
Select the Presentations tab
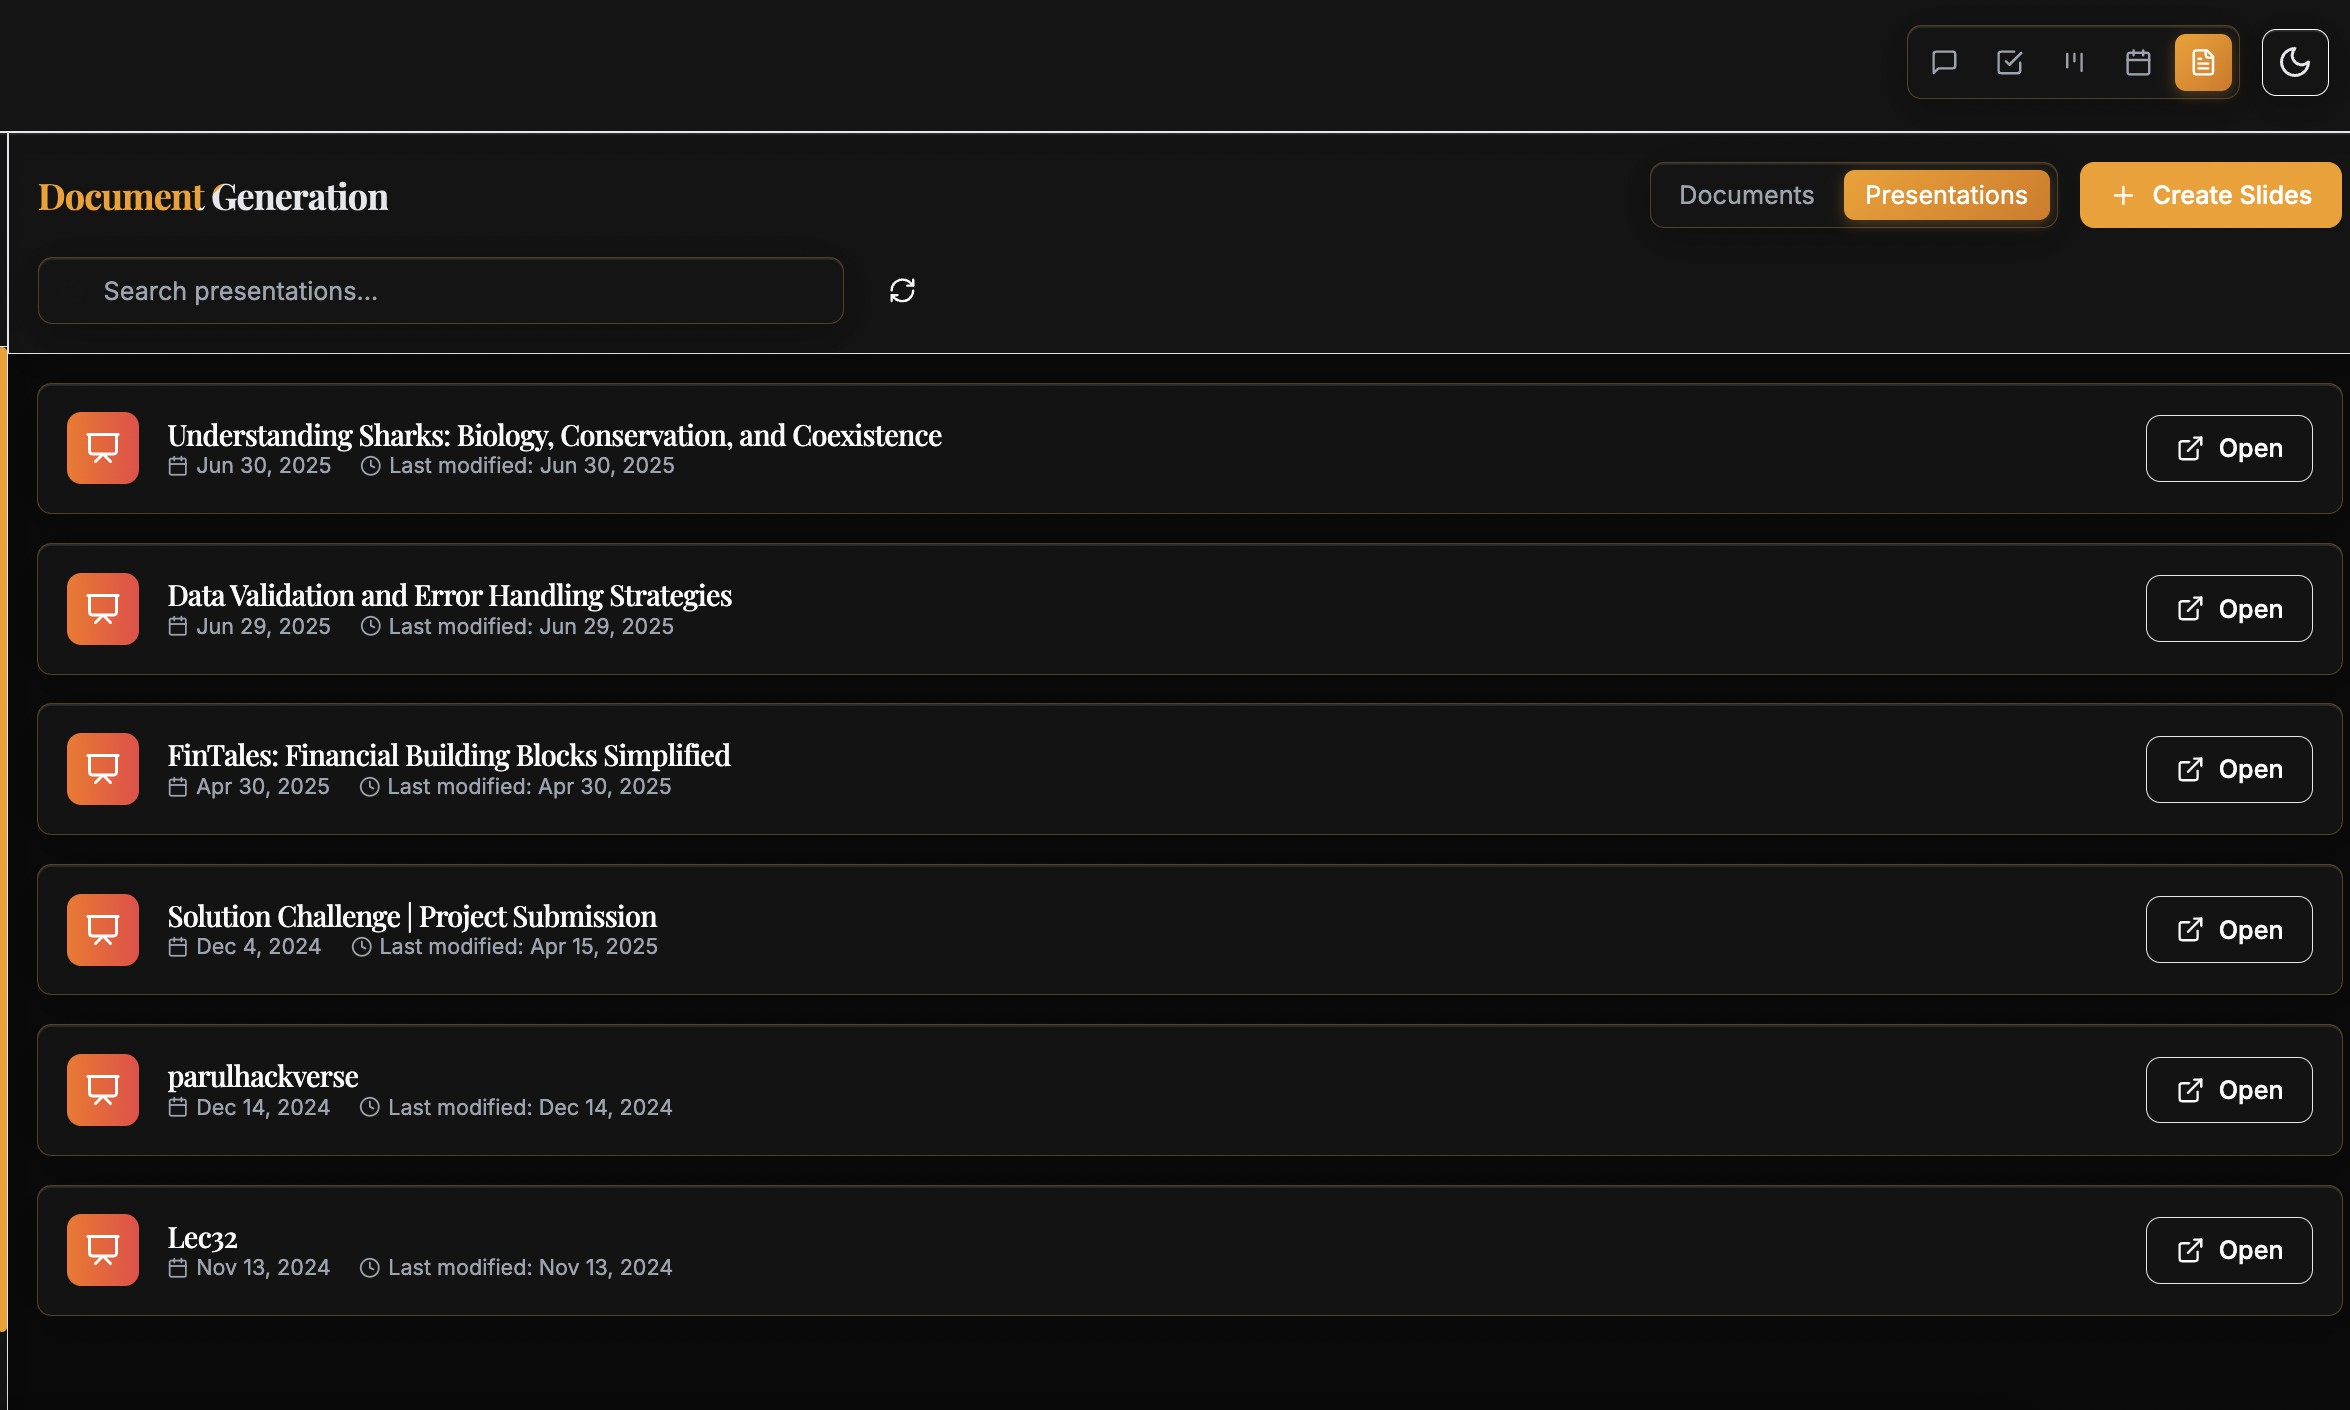(1945, 195)
